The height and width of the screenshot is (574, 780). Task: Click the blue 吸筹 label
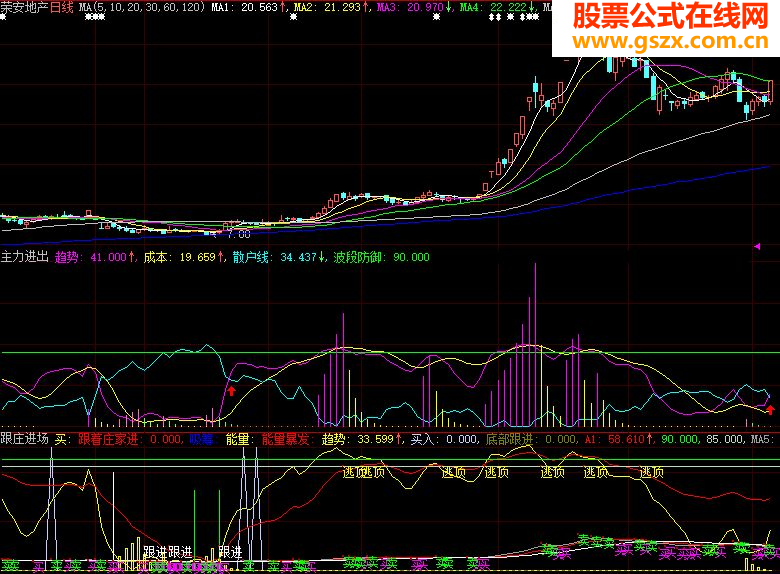pyautogui.click(x=201, y=439)
